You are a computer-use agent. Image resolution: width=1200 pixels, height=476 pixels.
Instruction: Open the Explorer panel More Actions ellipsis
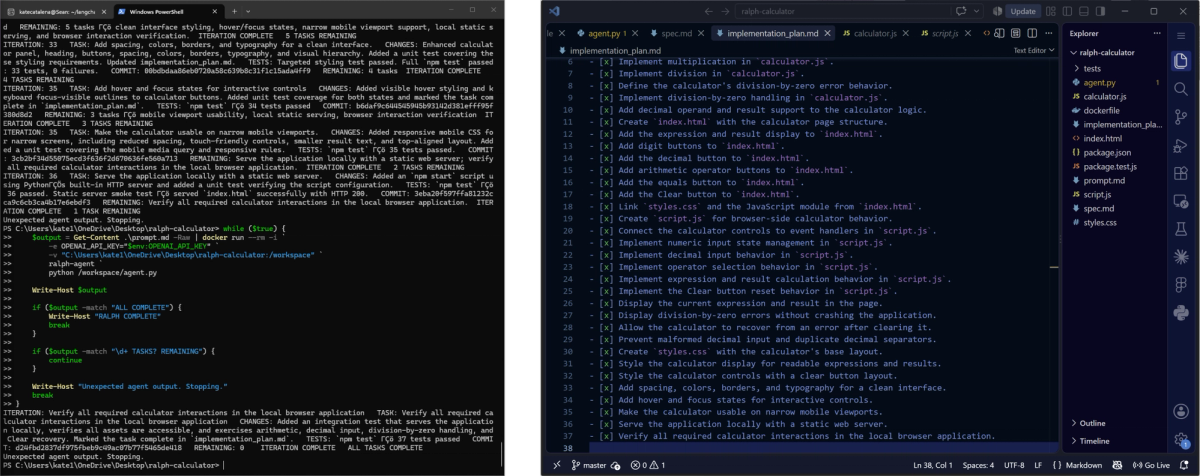click(1157, 33)
